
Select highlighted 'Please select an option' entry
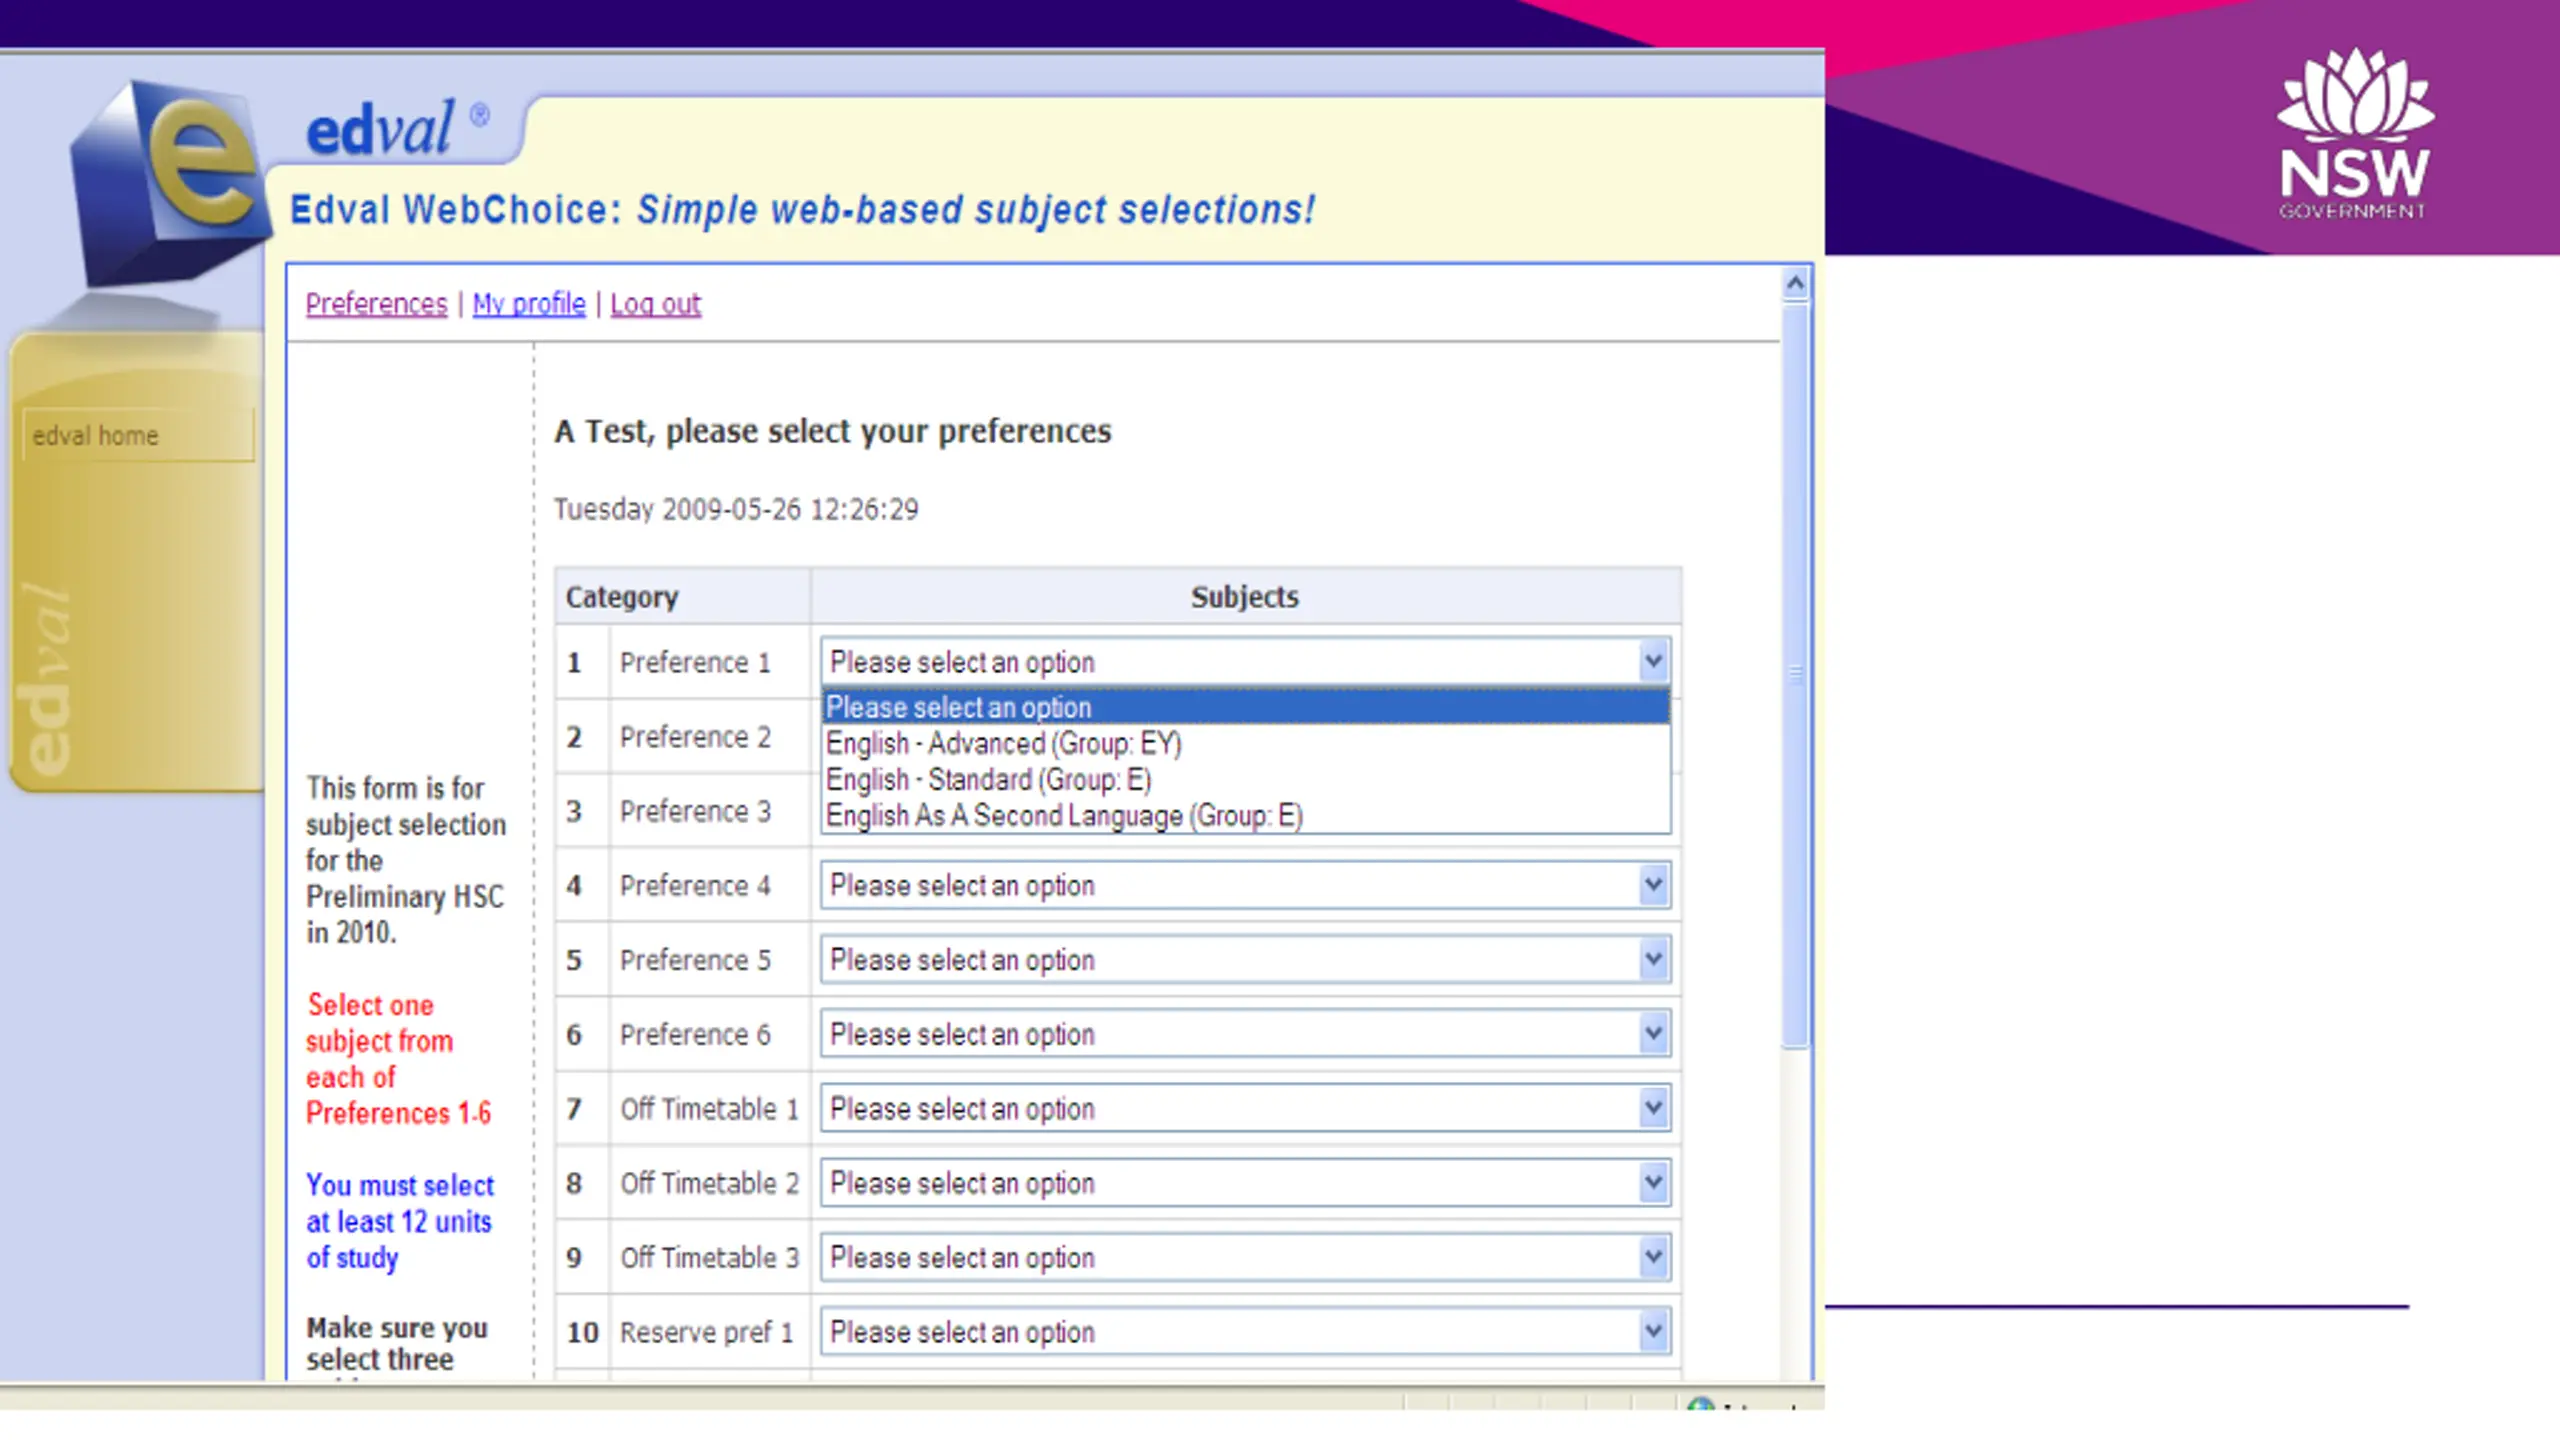click(x=1245, y=707)
